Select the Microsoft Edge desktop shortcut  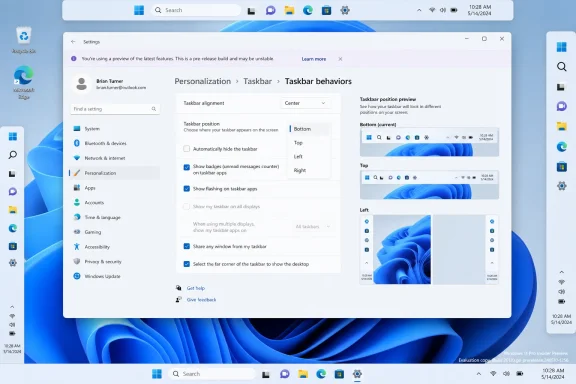[24, 82]
